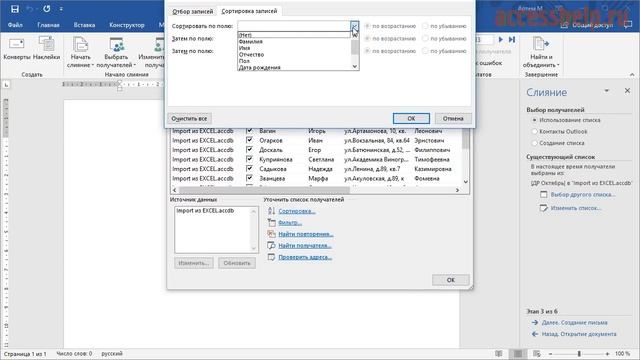640x360 pixels.
Task: Close the Слияние task pane
Action: [627, 91]
